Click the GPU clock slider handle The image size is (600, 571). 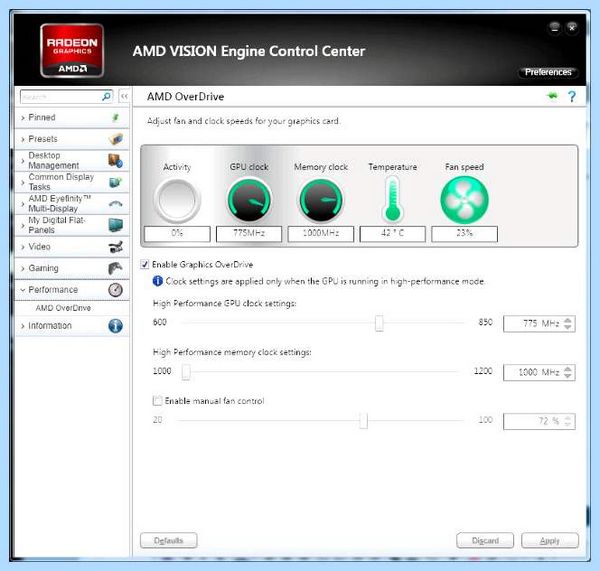(x=379, y=323)
